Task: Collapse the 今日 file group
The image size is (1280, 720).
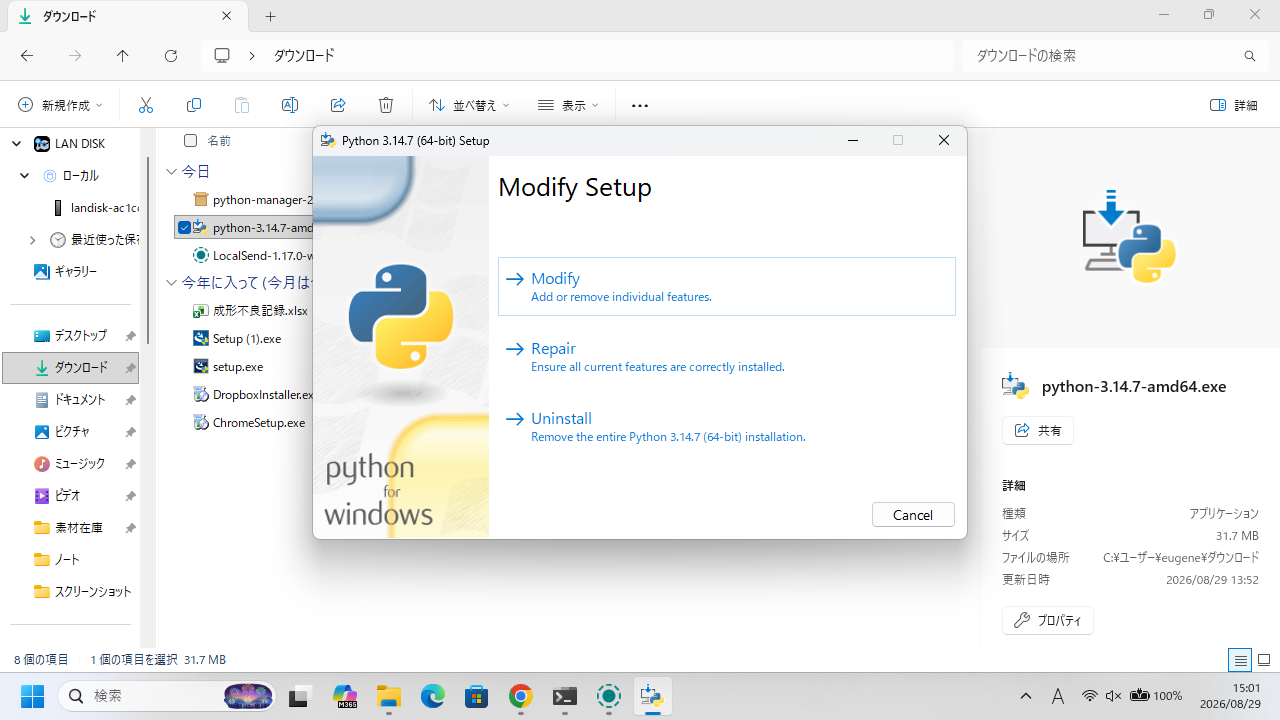Action: coord(171,172)
